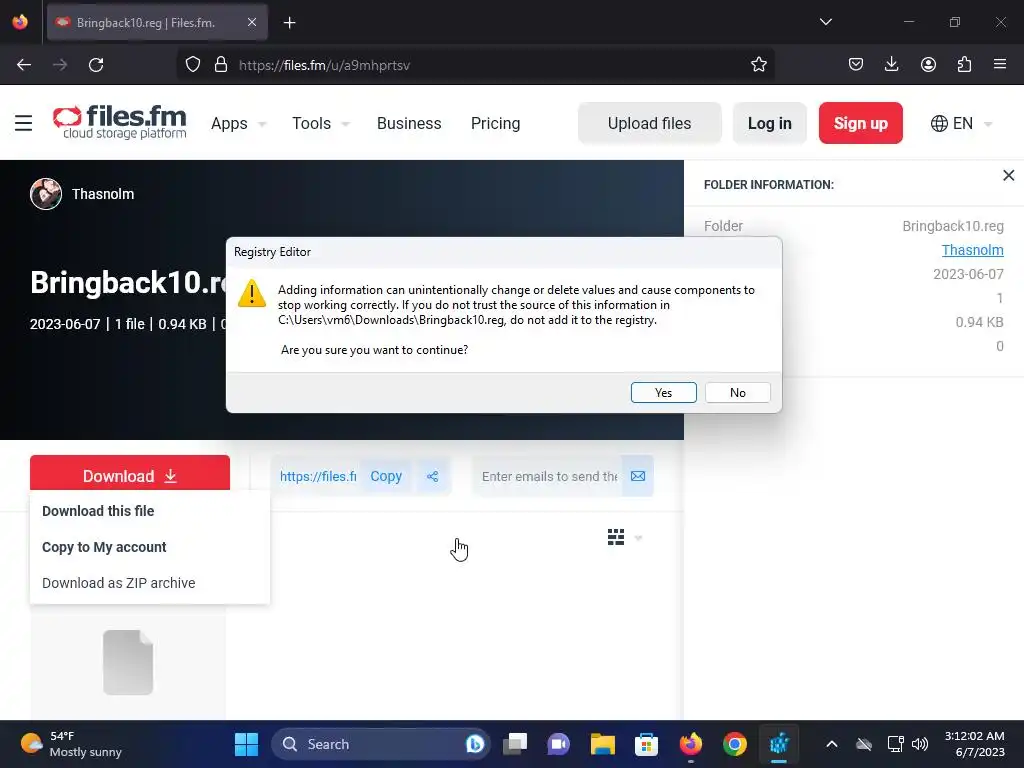Open the volume speaker tray icon

point(920,744)
